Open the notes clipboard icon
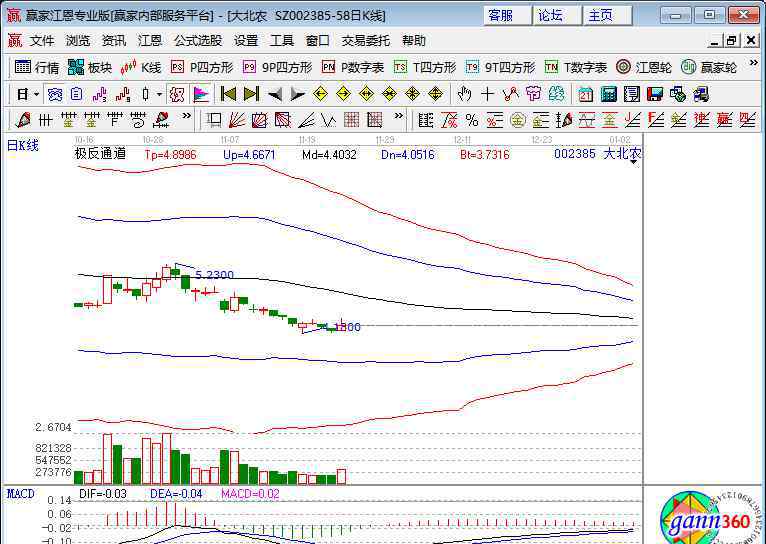766x544 pixels. tap(77, 94)
